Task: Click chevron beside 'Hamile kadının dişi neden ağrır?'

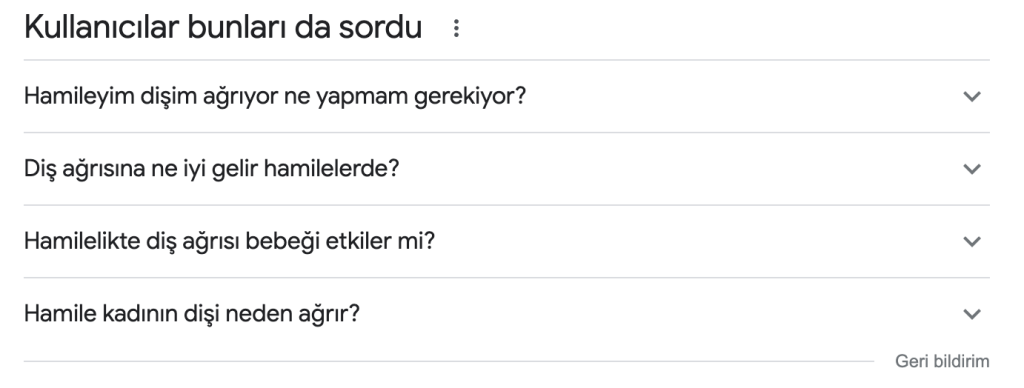Action: pos(972,314)
